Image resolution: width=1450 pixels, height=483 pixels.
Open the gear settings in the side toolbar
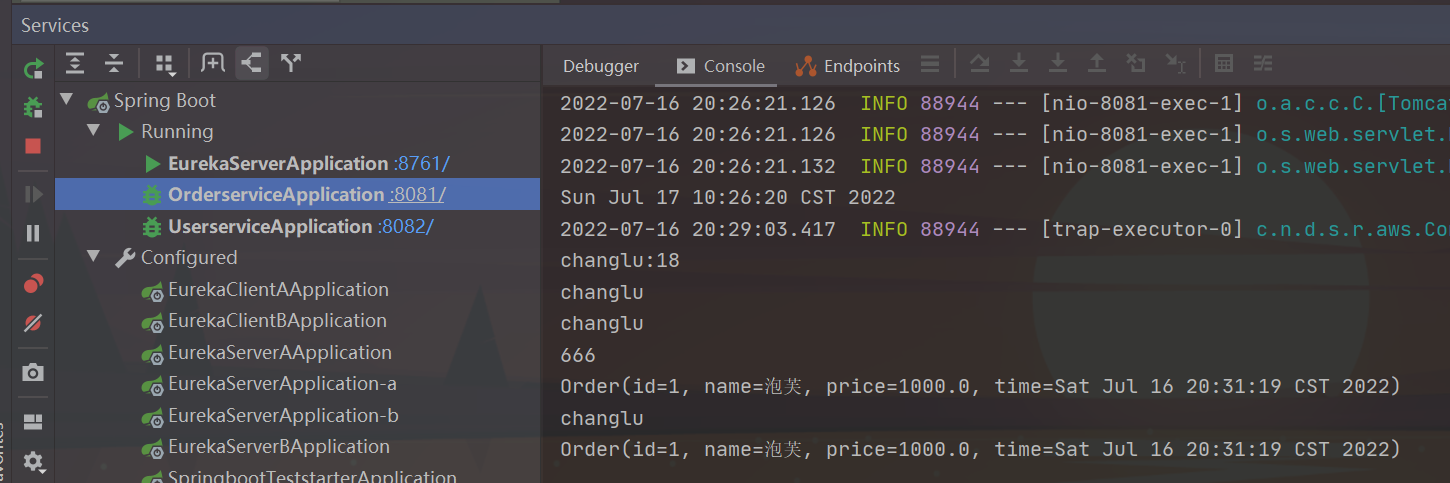(33, 461)
